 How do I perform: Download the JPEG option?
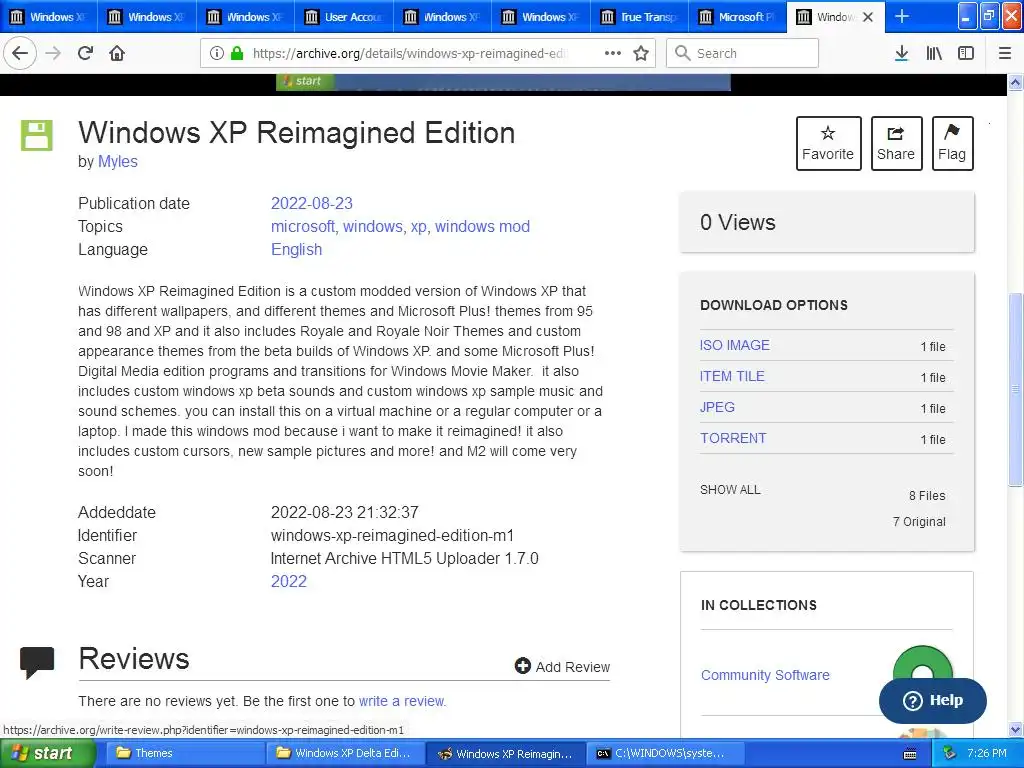tap(717, 407)
